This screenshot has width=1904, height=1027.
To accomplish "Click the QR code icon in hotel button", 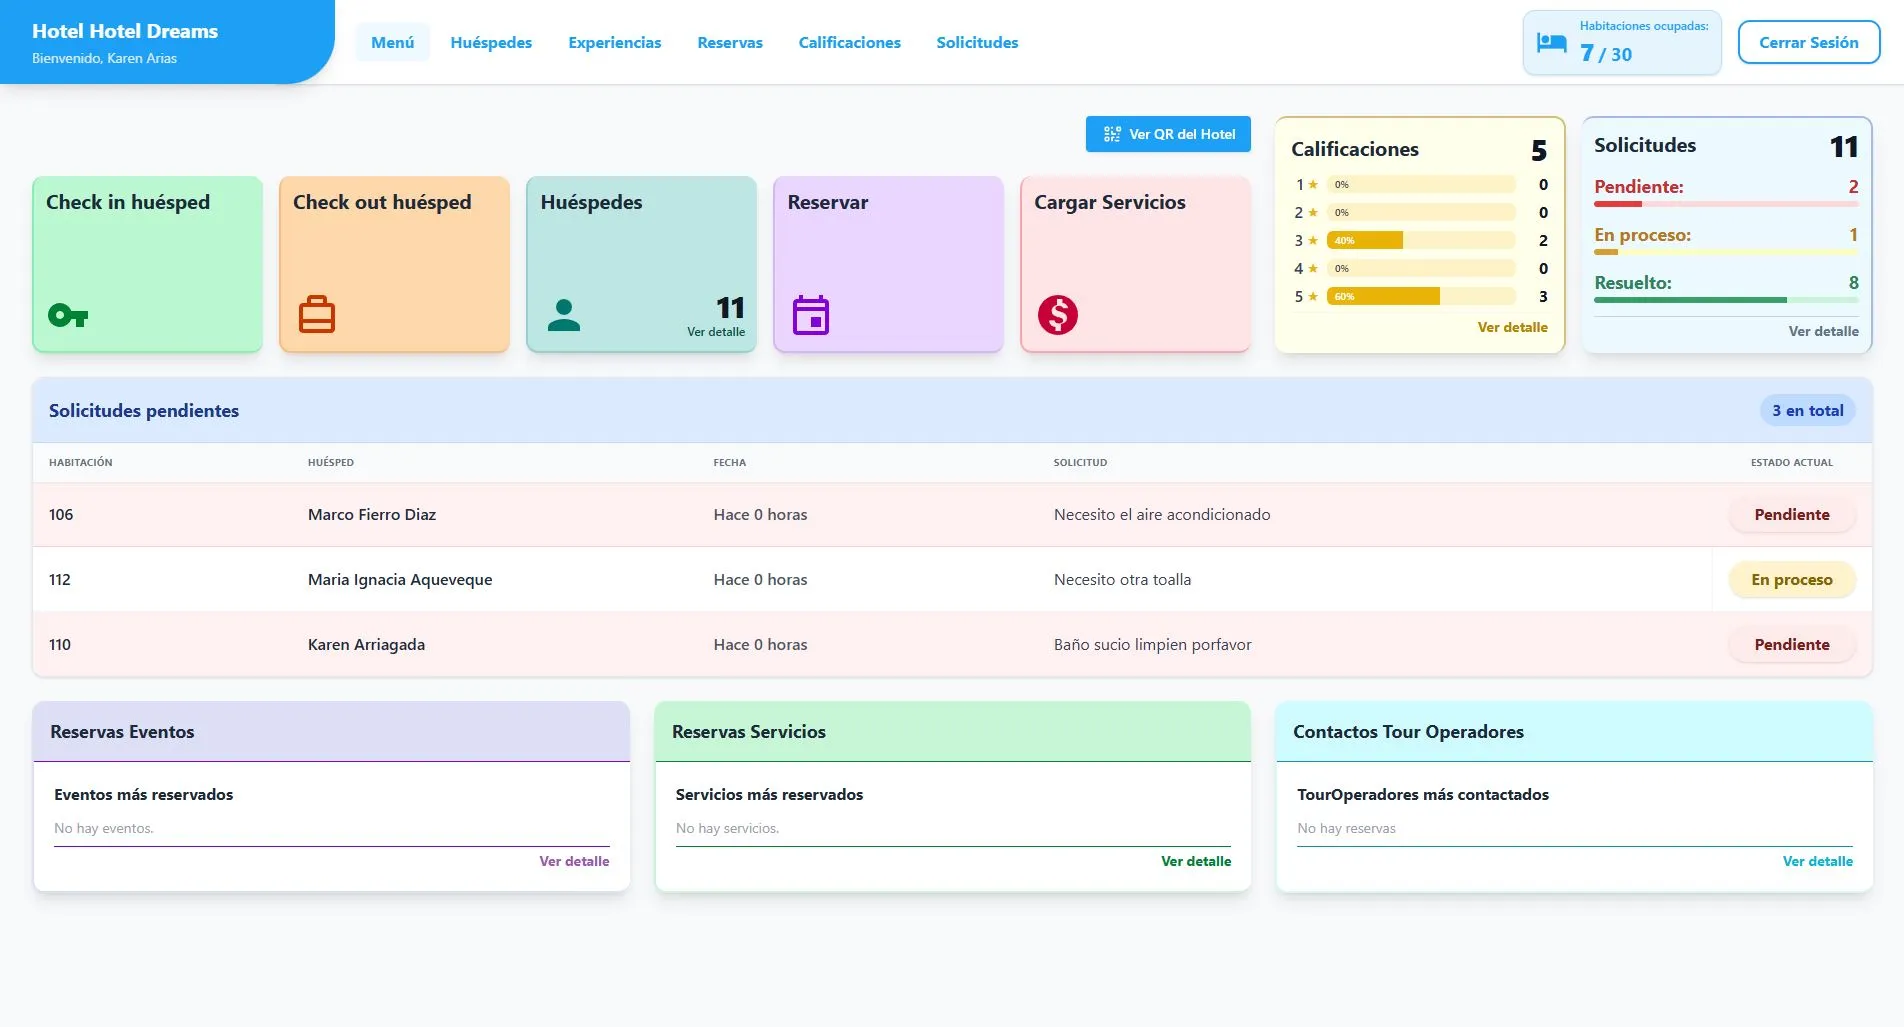I will pyautogui.click(x=1112, y=134).
